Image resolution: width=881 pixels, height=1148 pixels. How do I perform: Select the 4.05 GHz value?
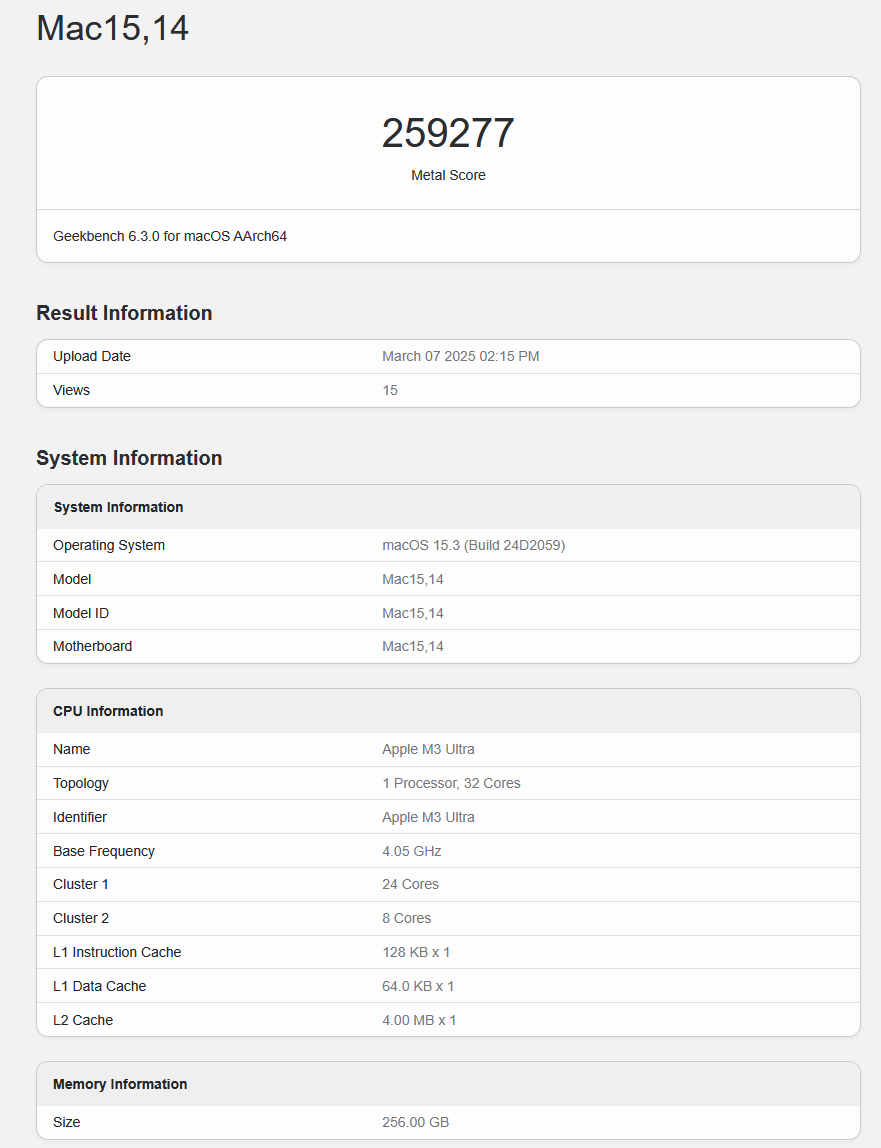tap(412, 851)
